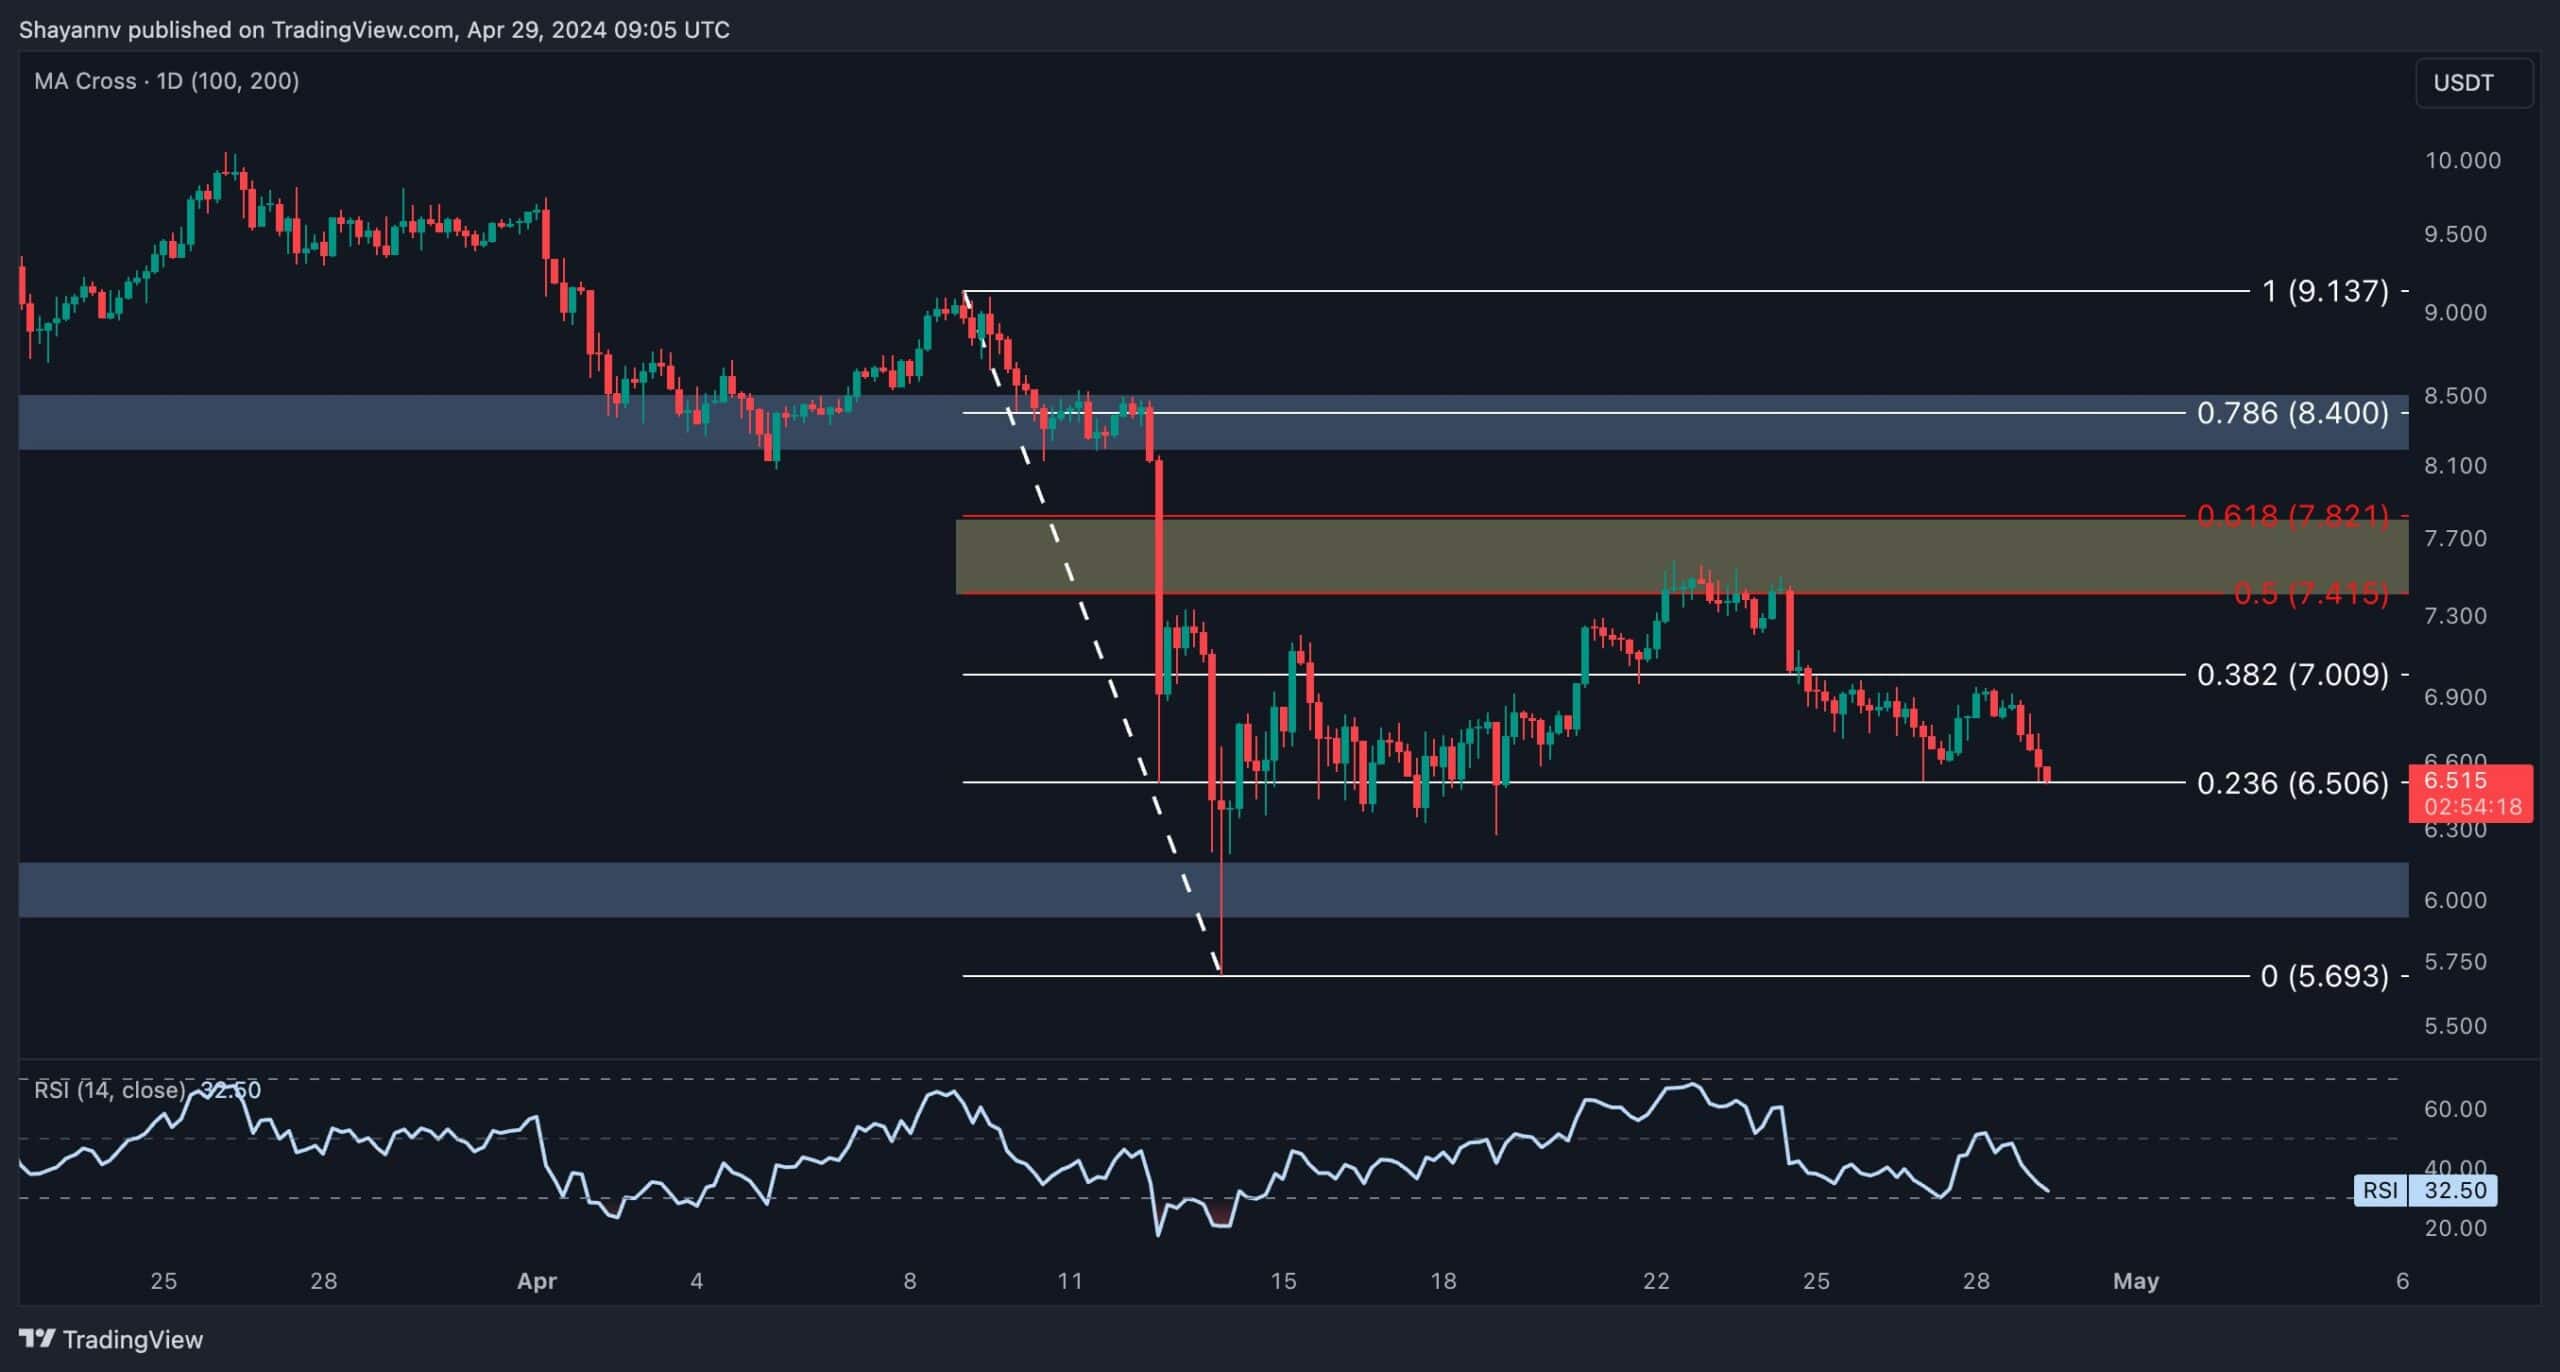Click the 0.786 (8.400) Fibonacci label
Image resolution: width=2560 pixels, height=1372 pixels.
[2292, 413]
